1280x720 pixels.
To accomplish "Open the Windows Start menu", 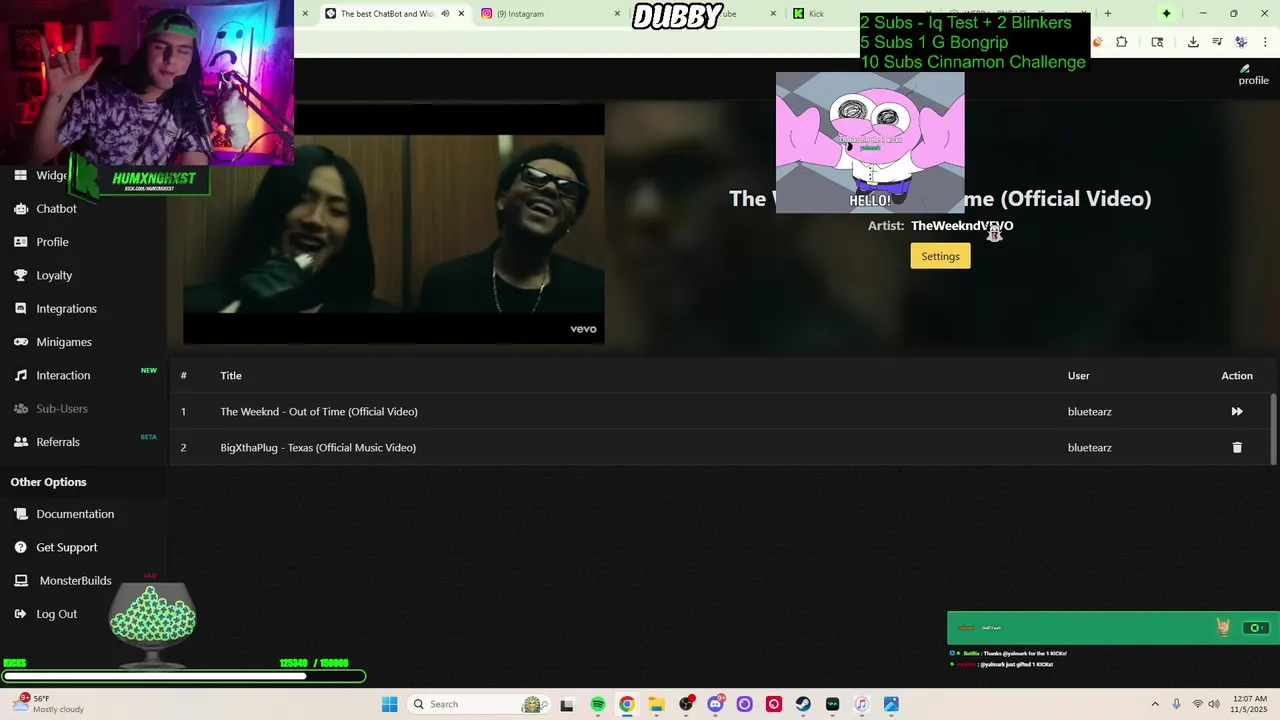I will [x=389, y=704].
